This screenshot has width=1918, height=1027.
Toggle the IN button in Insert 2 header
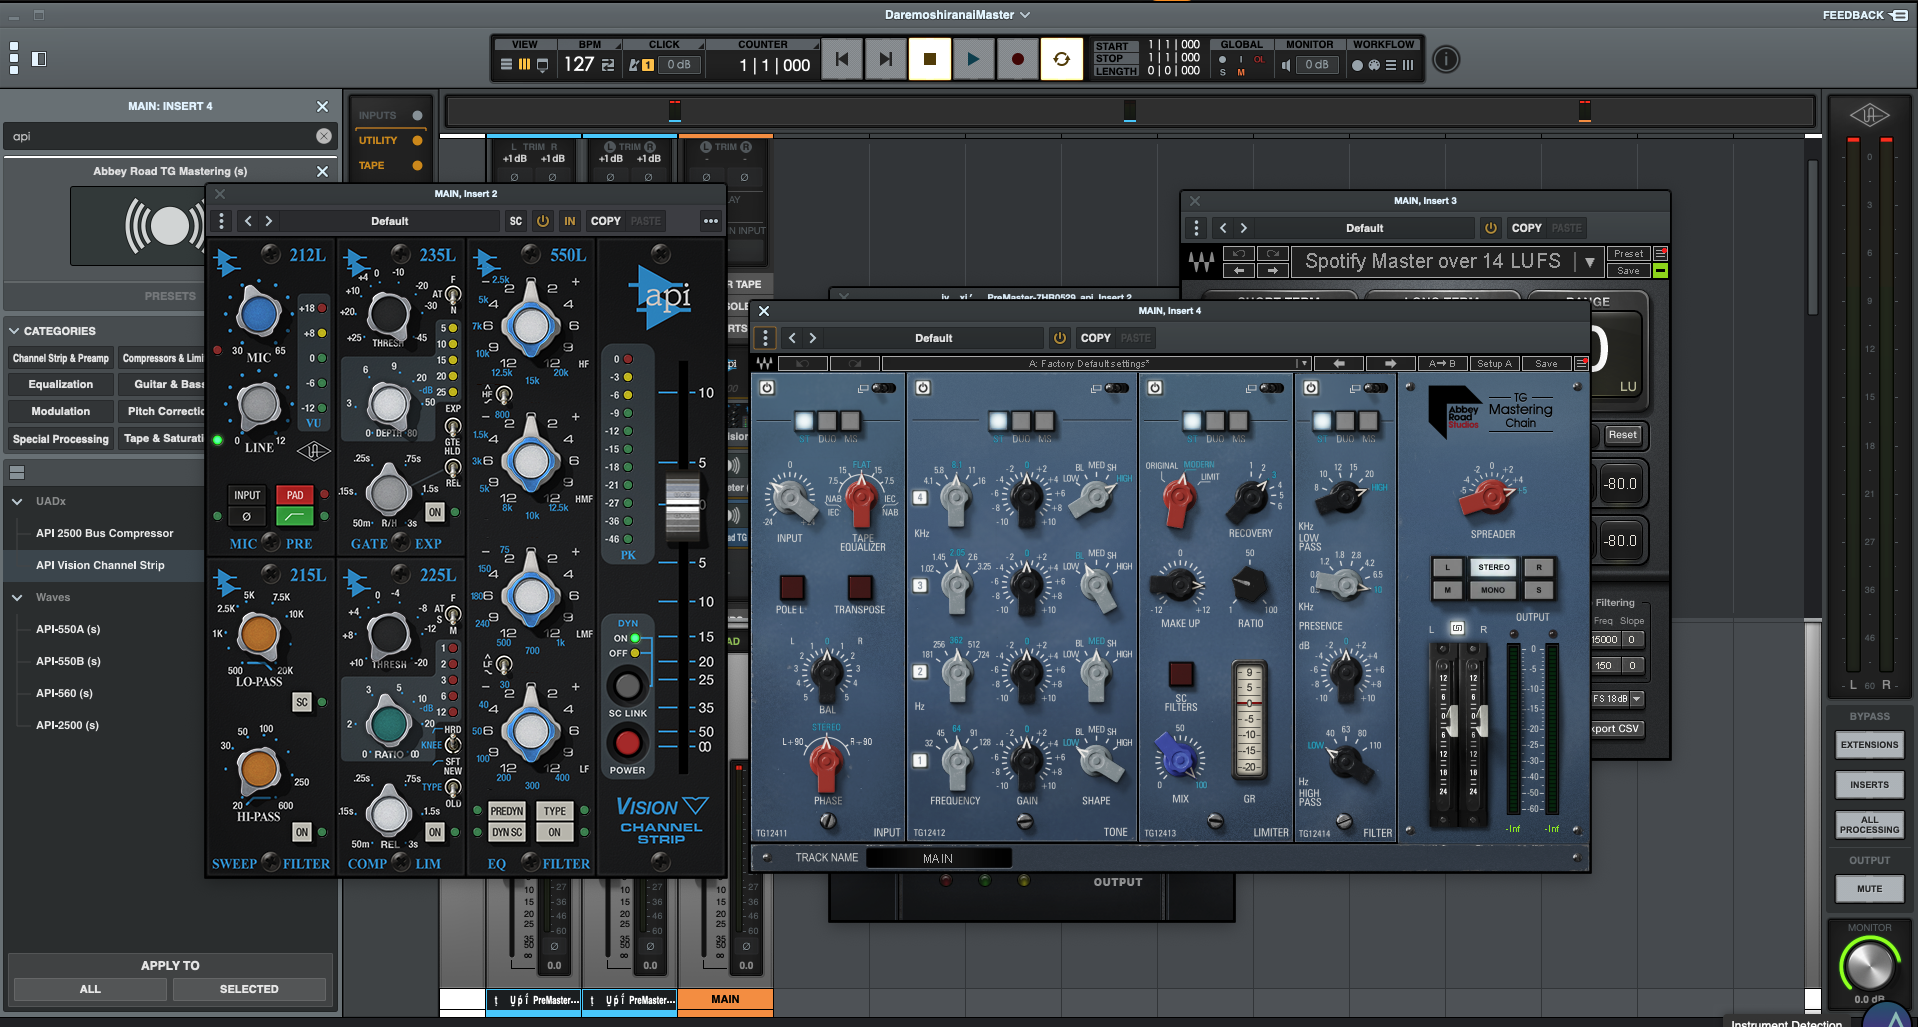(569, 221)
